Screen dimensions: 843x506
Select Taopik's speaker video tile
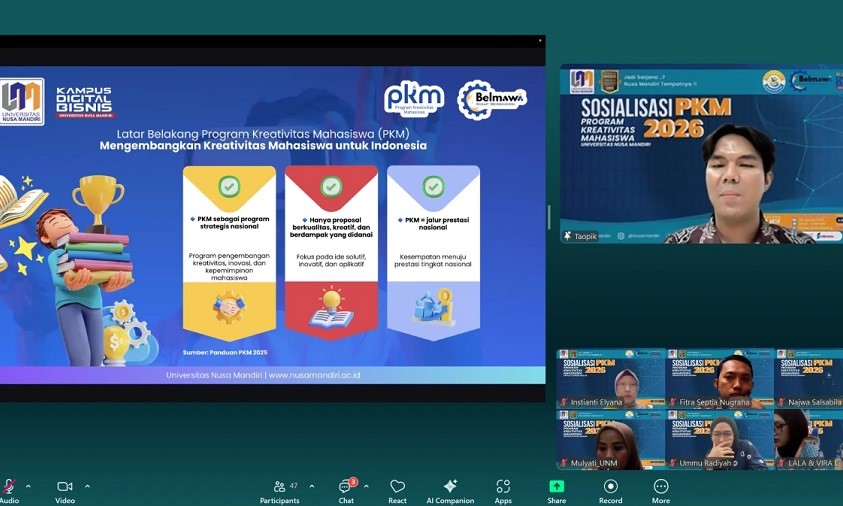point(701,155)
